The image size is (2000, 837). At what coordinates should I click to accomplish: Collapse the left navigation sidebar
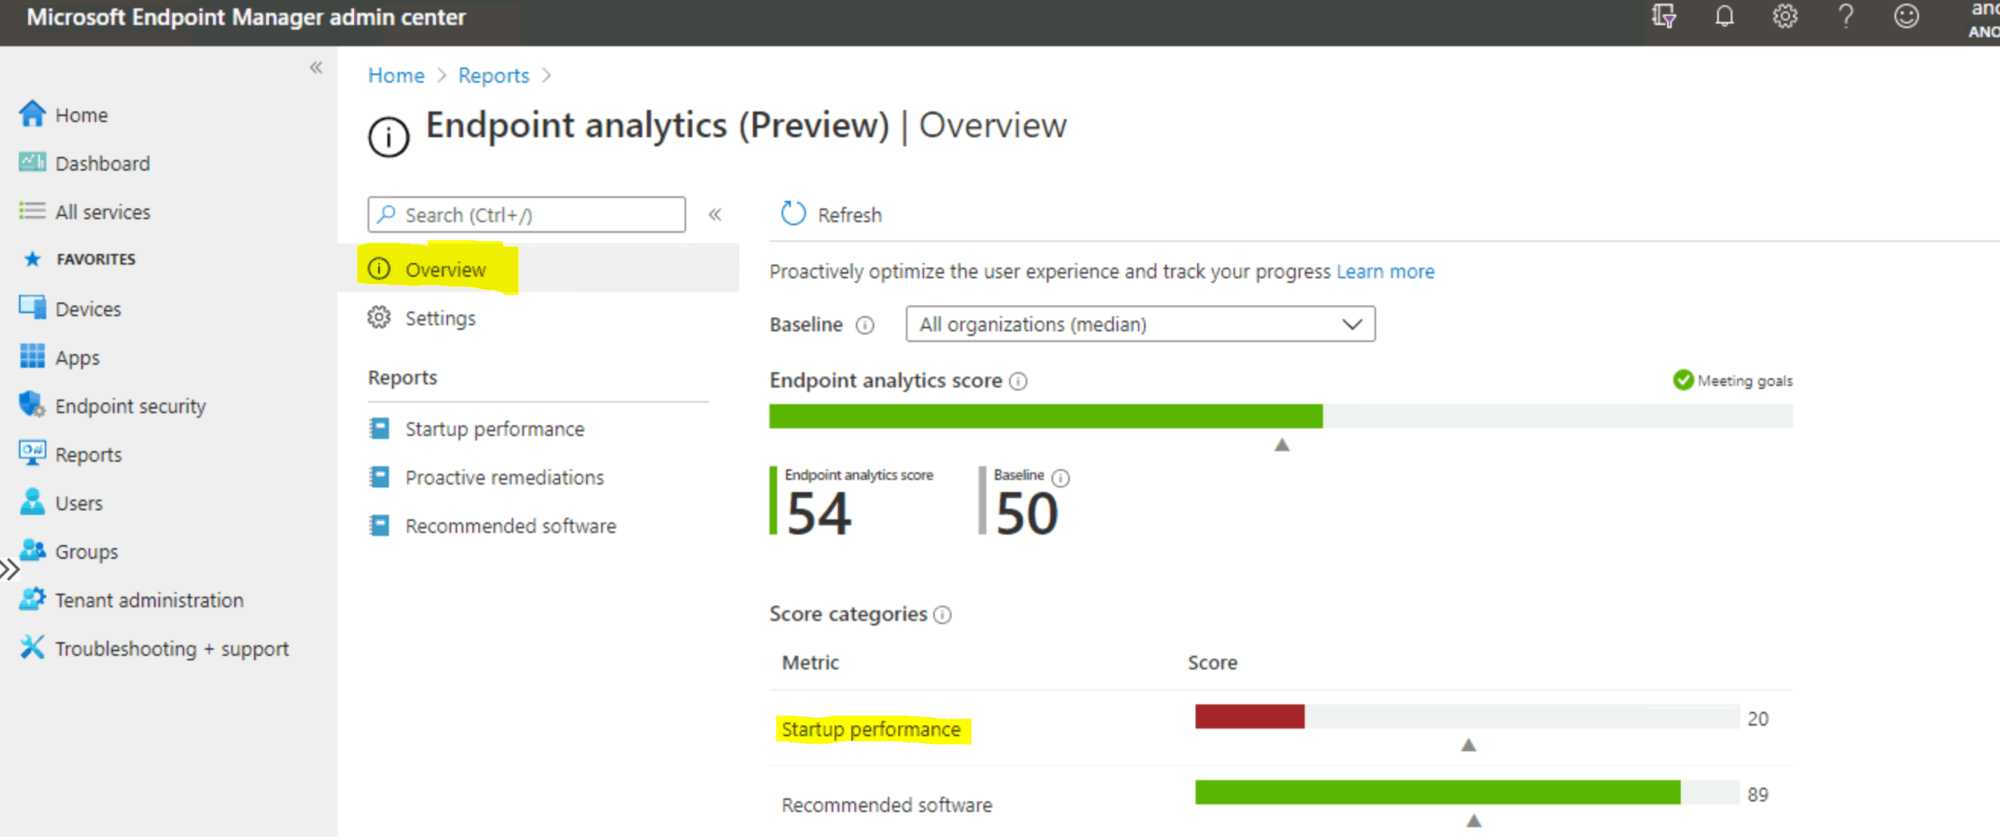click(x=316, y=68)
